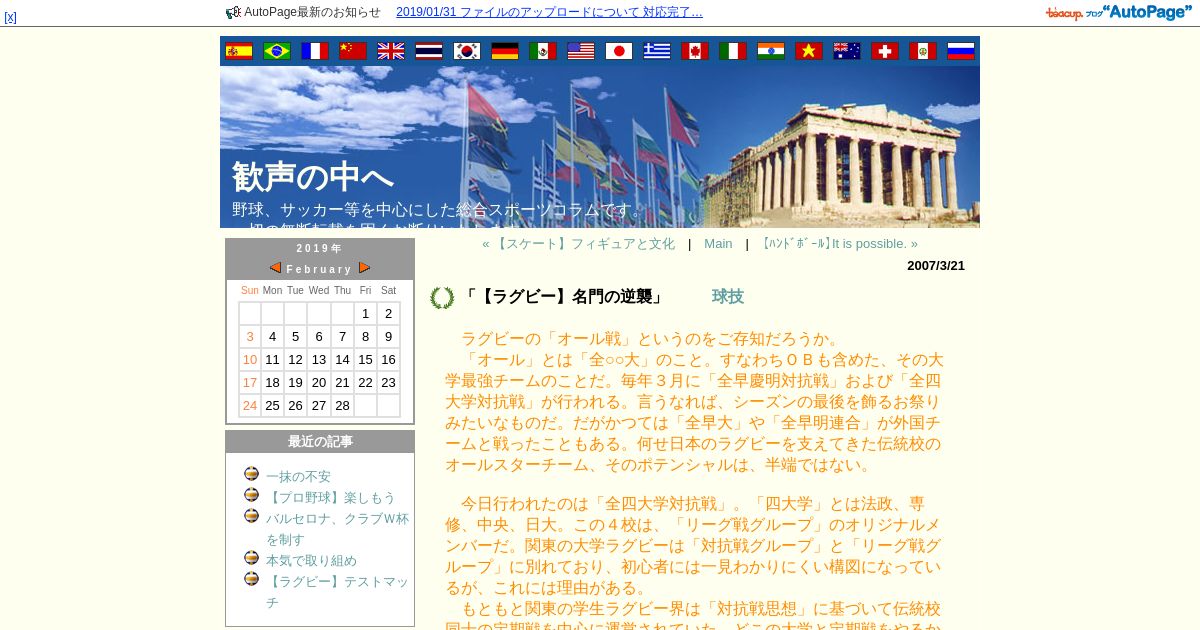Click the India flag icon
1200x630 pixels.
tap(771, 51)
